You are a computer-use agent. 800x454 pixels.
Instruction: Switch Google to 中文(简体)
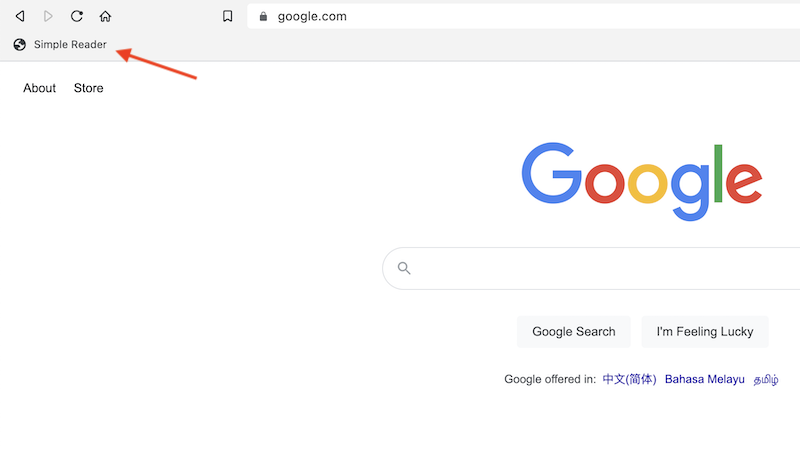(x=629, y=379)
